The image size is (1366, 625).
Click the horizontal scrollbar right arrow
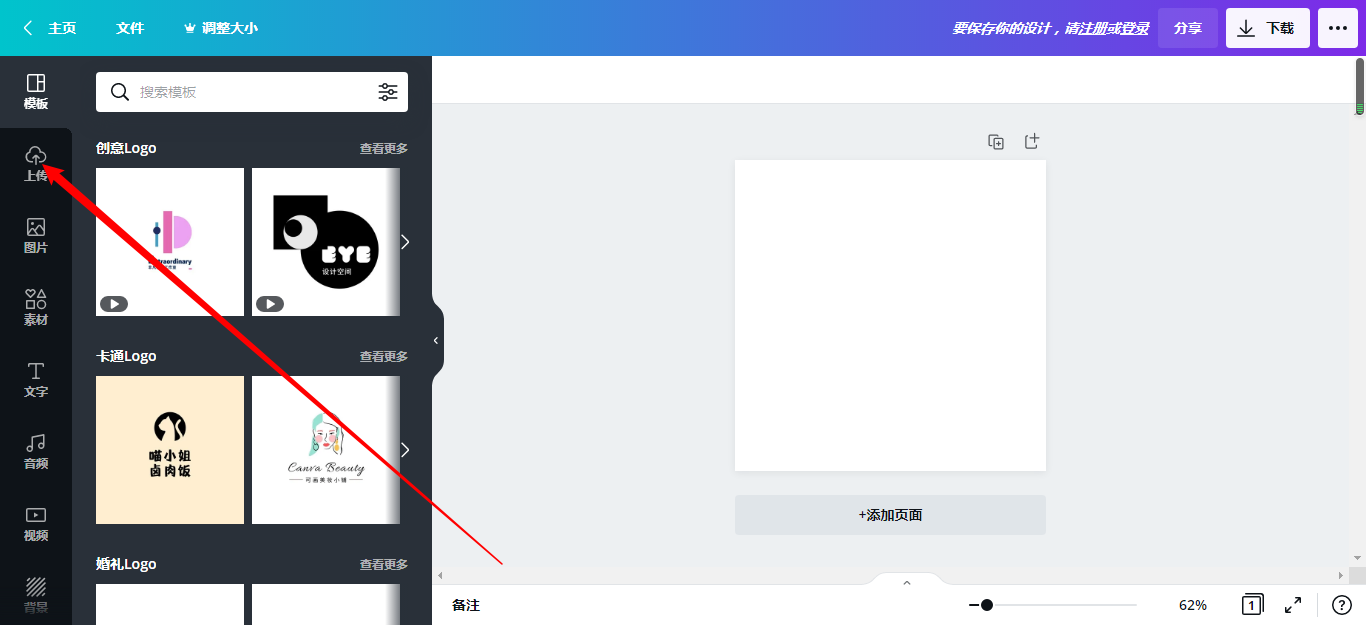coord(1342,576)
